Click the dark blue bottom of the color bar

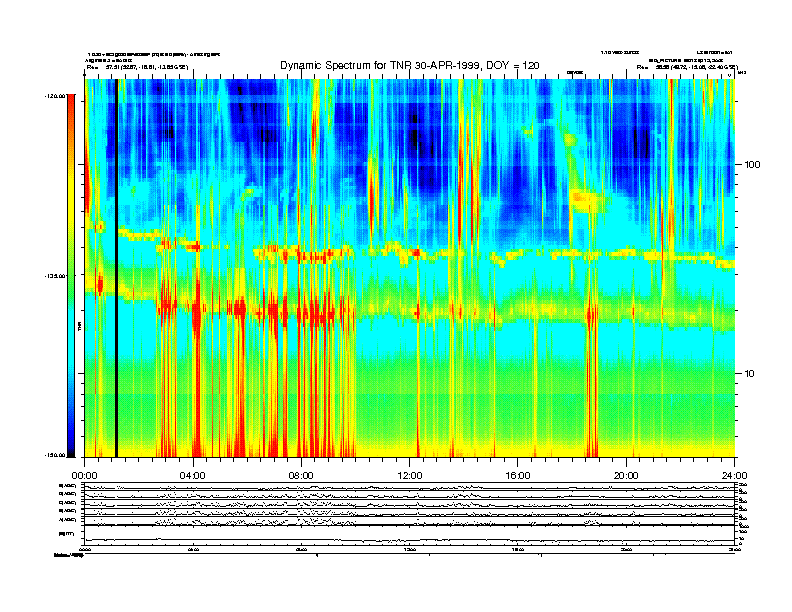pyautogui.click(x=71, y=447)
